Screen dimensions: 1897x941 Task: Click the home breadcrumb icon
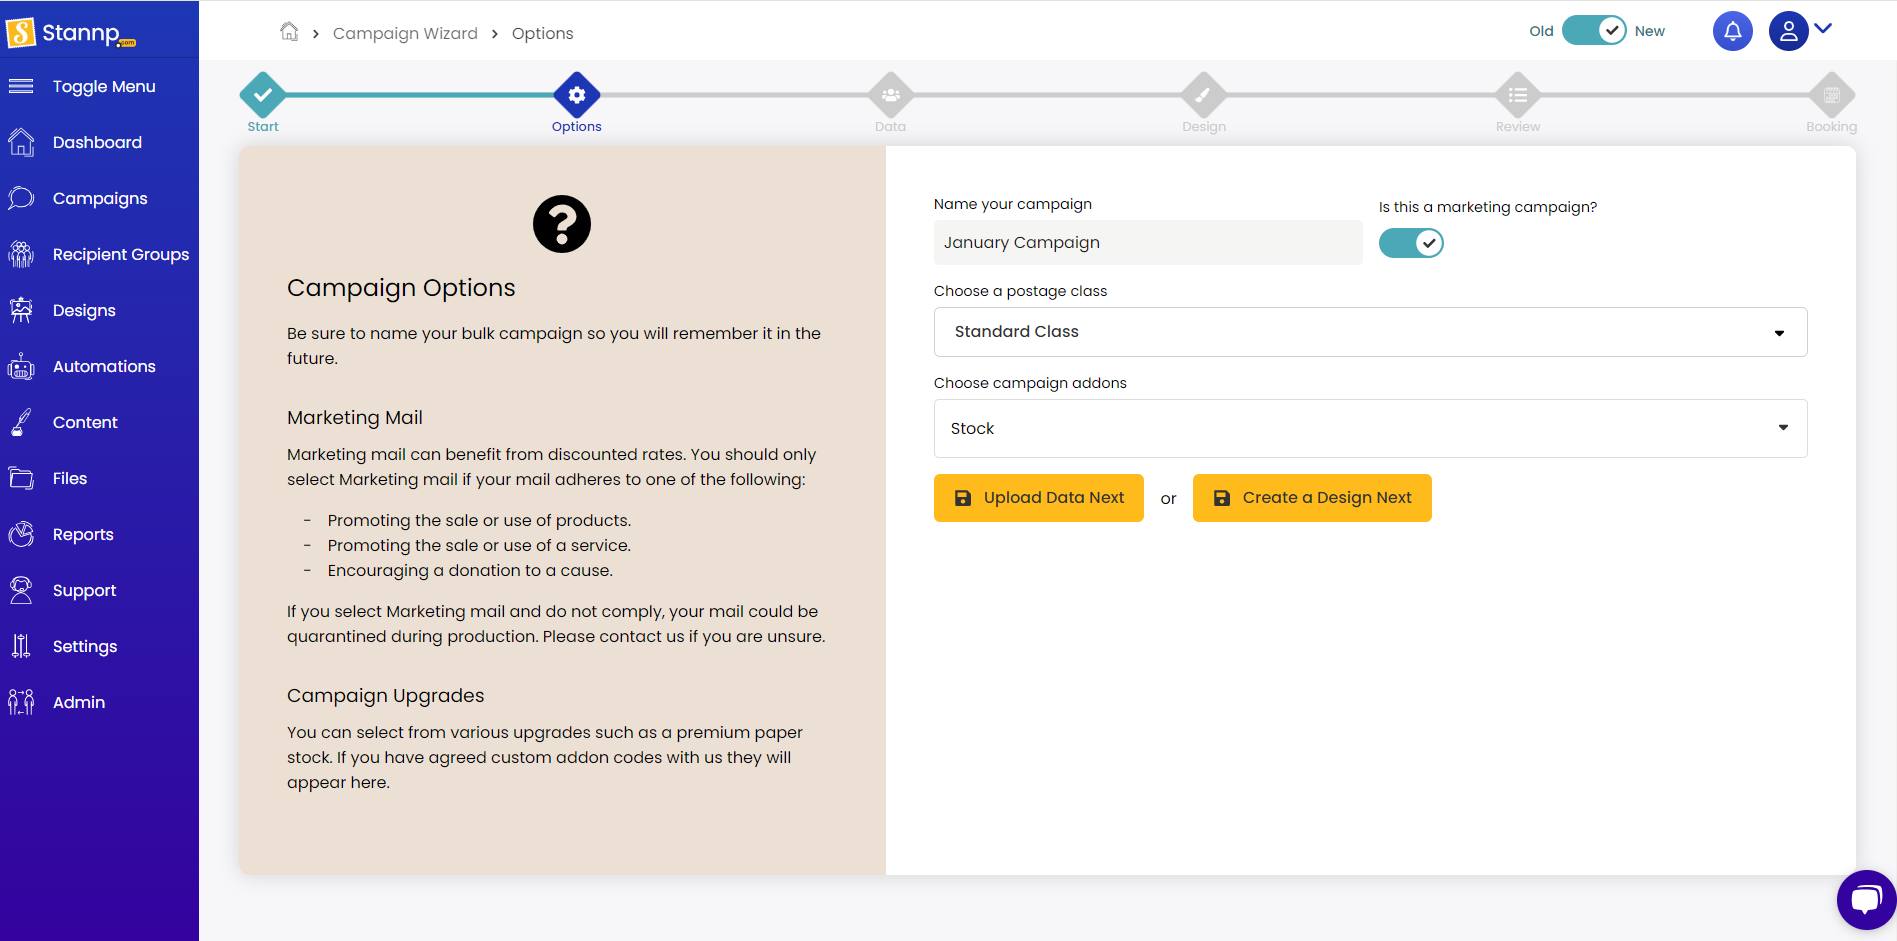(289, 32)
